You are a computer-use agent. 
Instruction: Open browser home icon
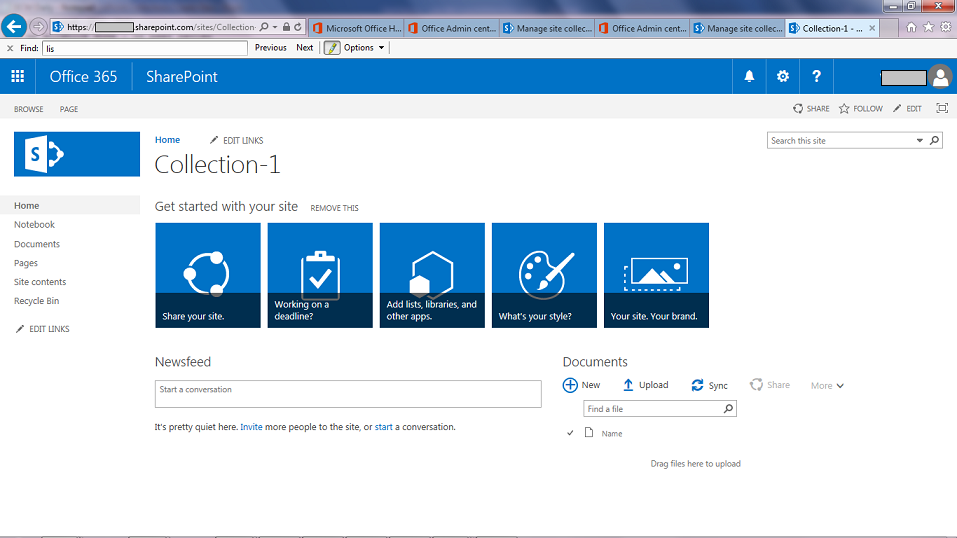tap(911, 27)
